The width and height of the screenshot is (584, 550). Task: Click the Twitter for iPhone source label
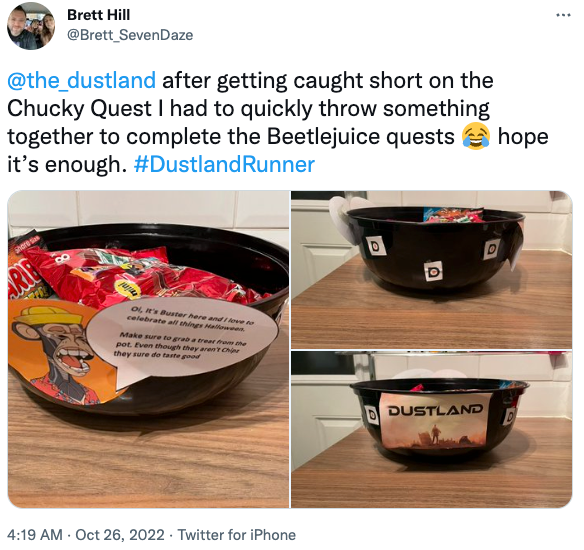[237, 535]
